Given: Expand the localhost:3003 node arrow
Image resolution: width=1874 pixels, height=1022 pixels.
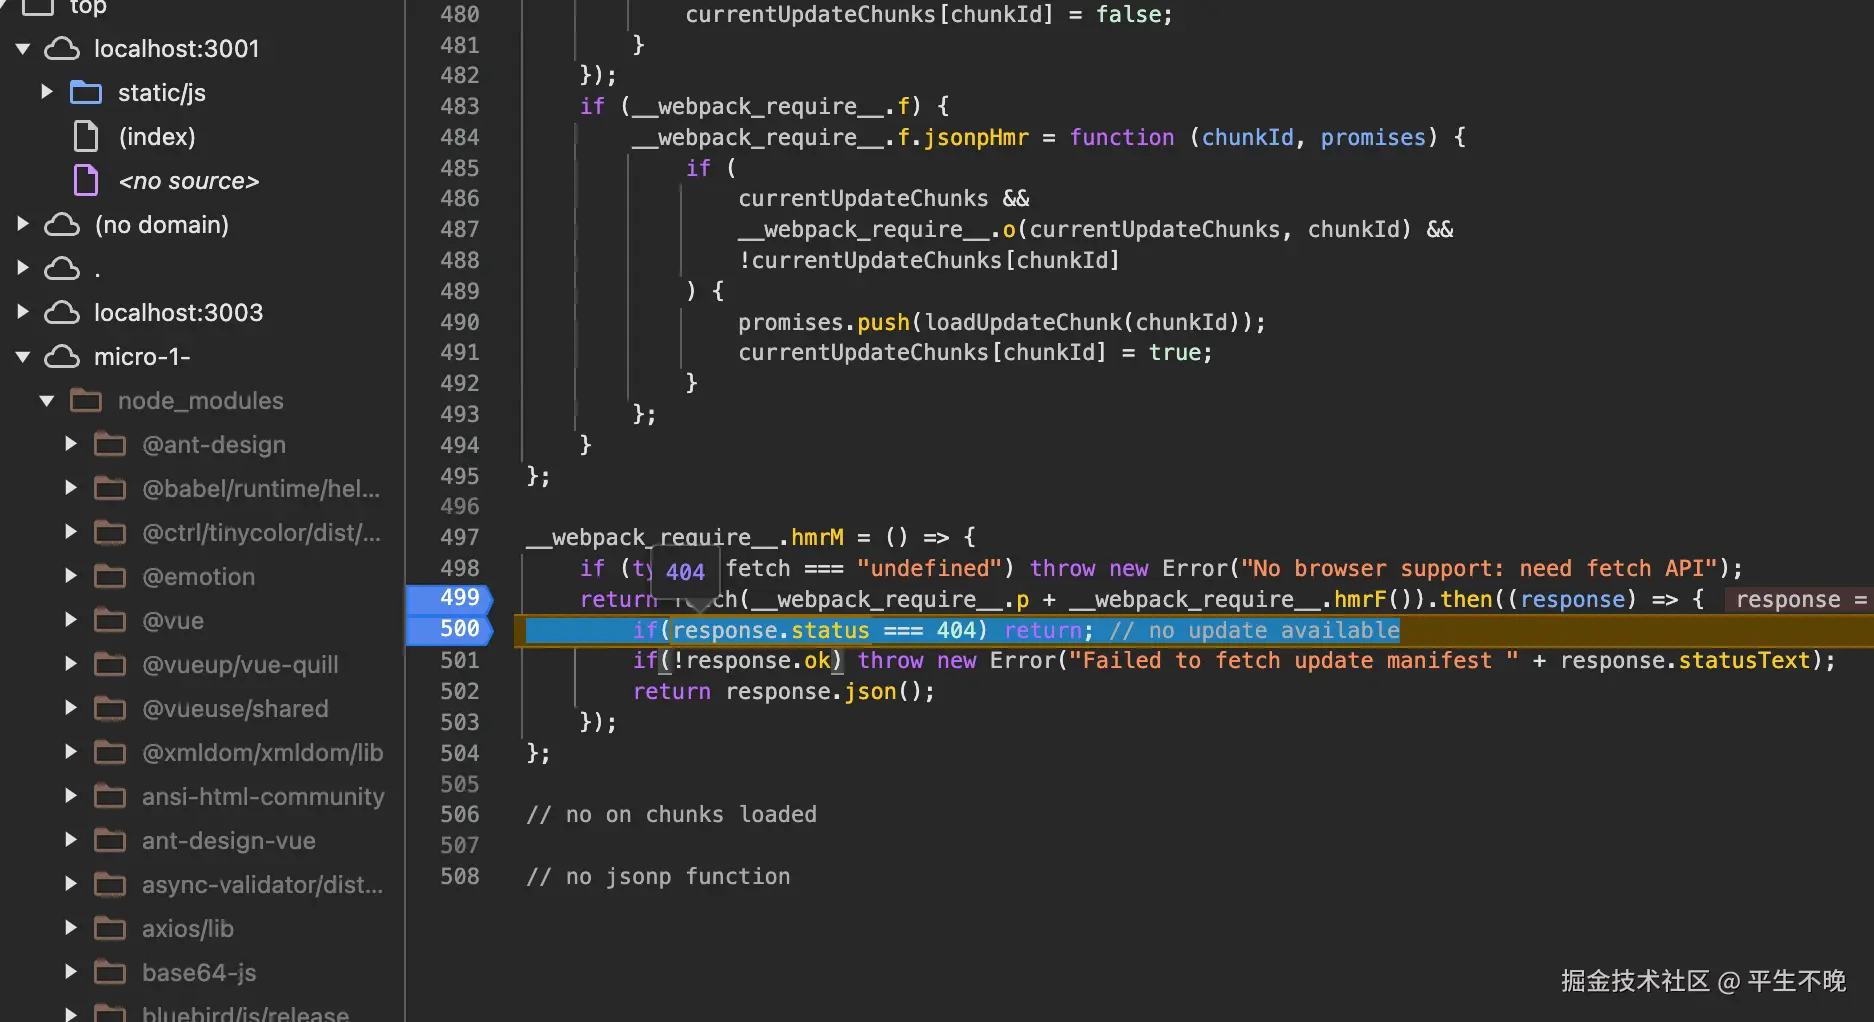Looking at the screenshot, I should click(x=22, y=312).
